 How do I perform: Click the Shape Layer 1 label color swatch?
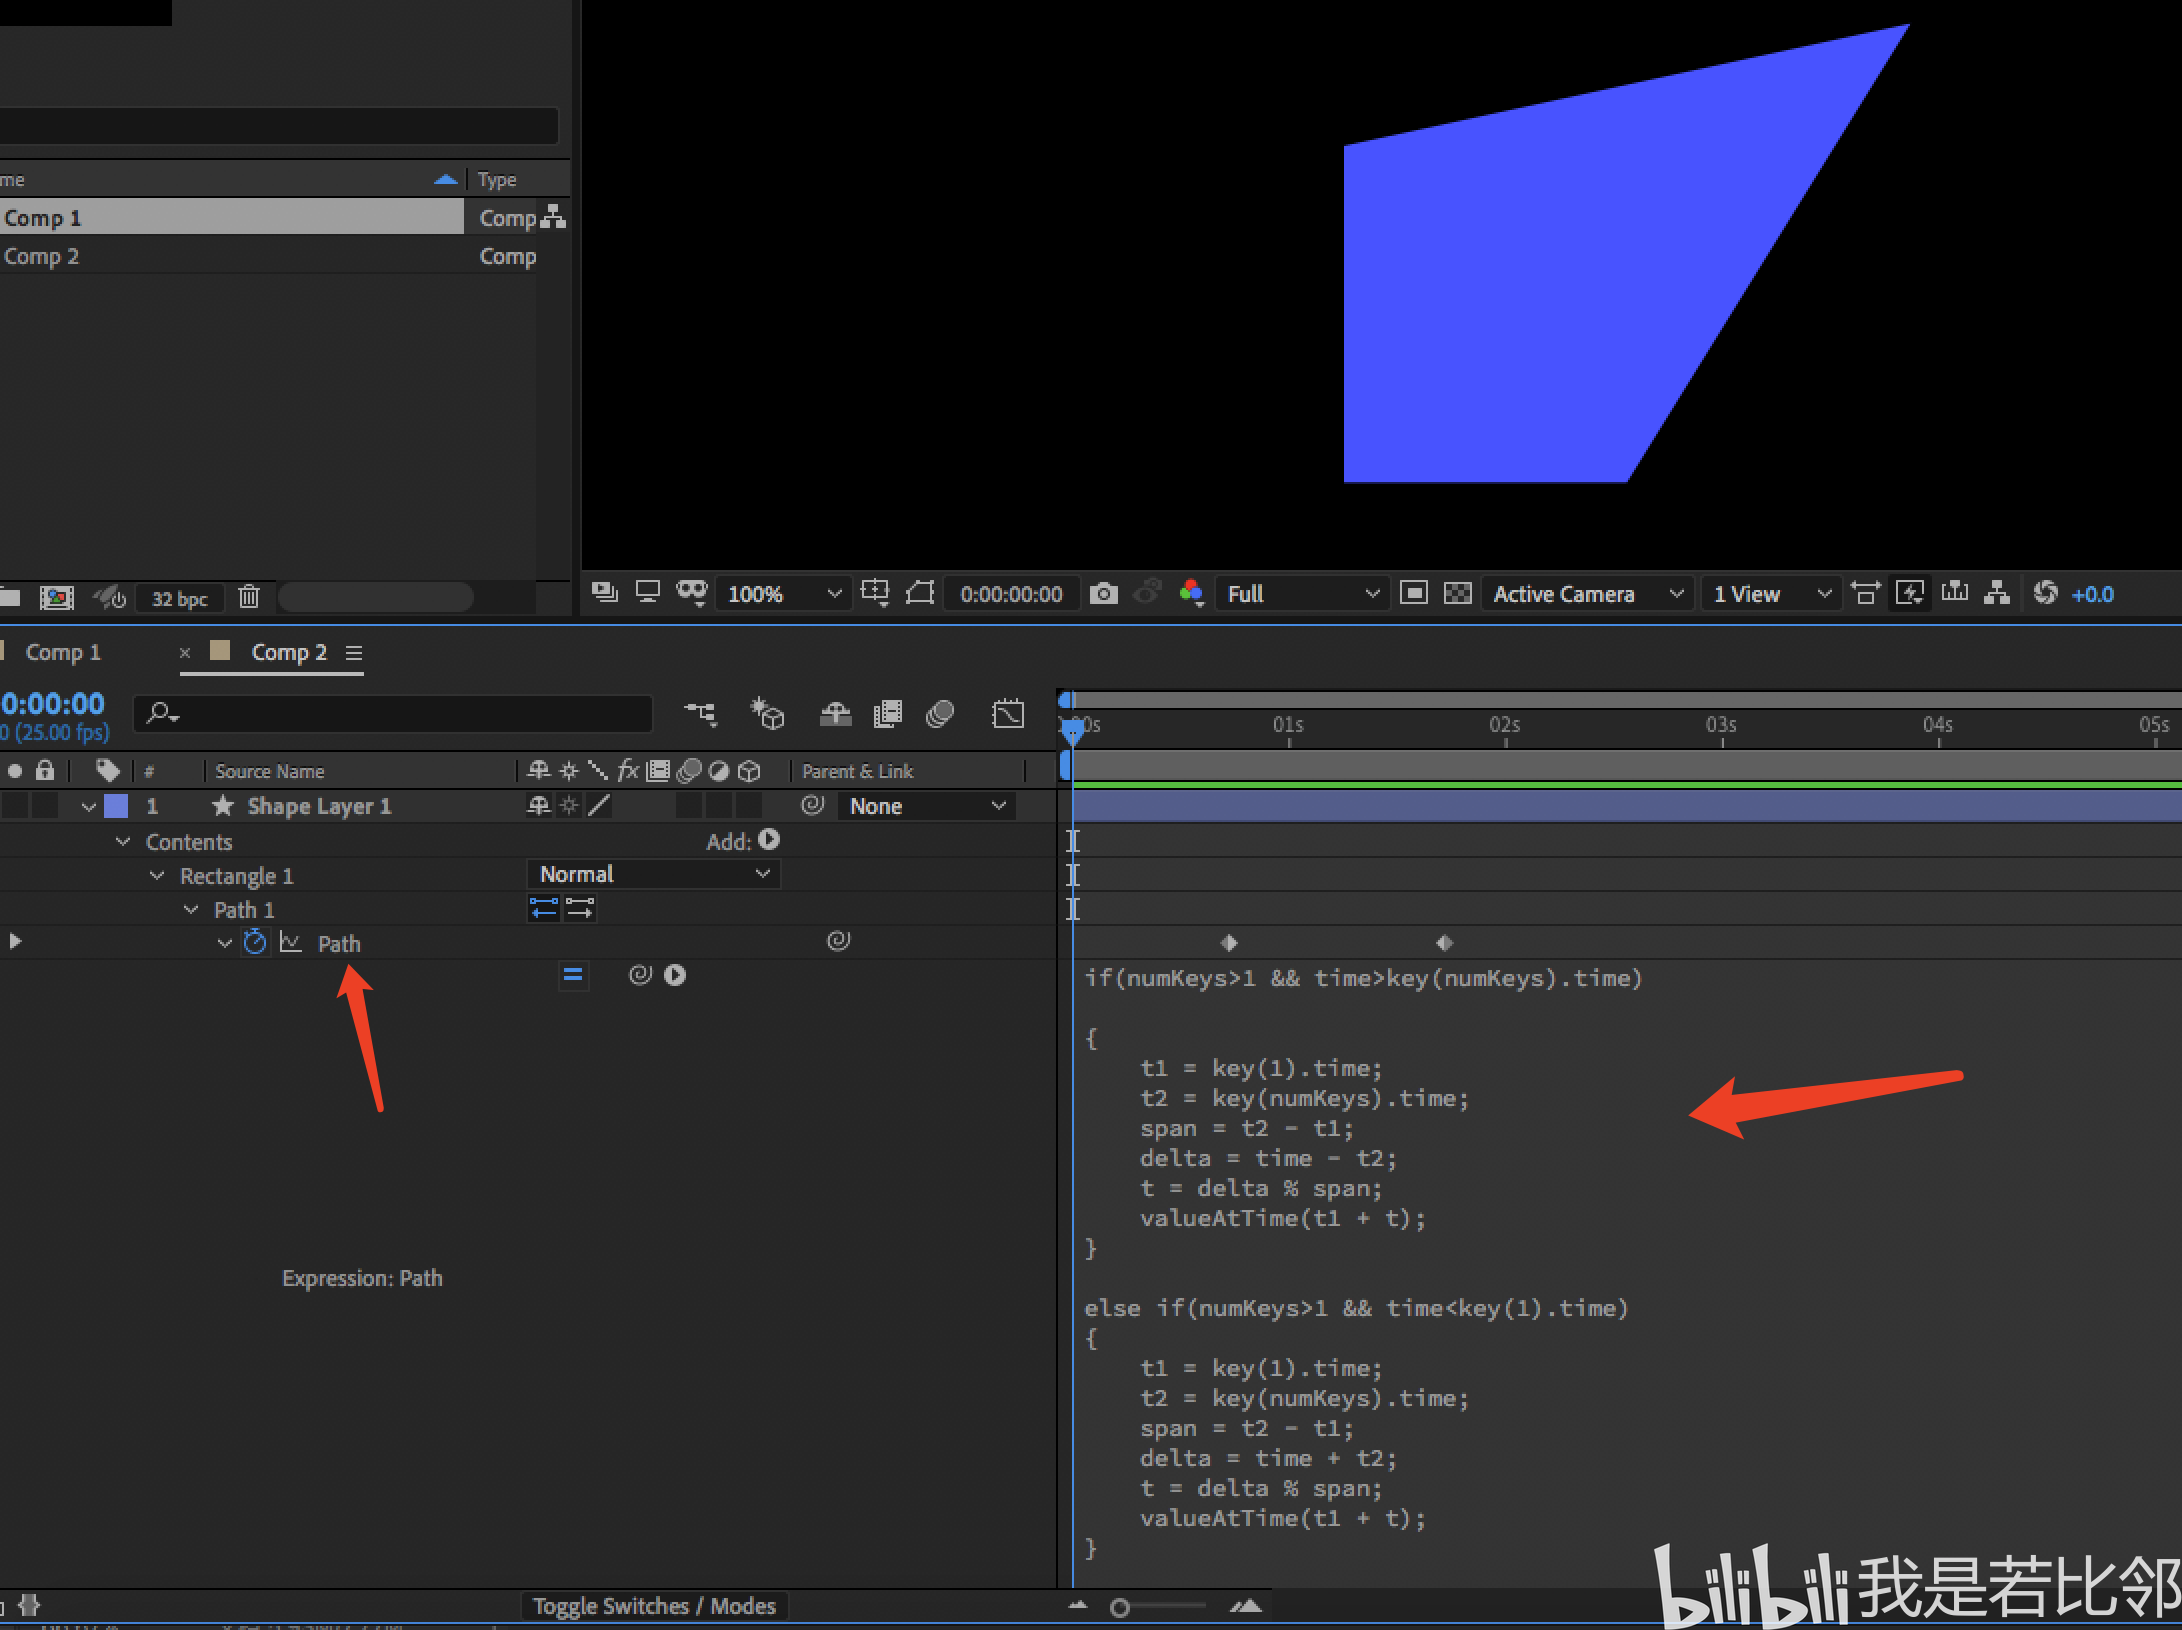click(117, 806)
